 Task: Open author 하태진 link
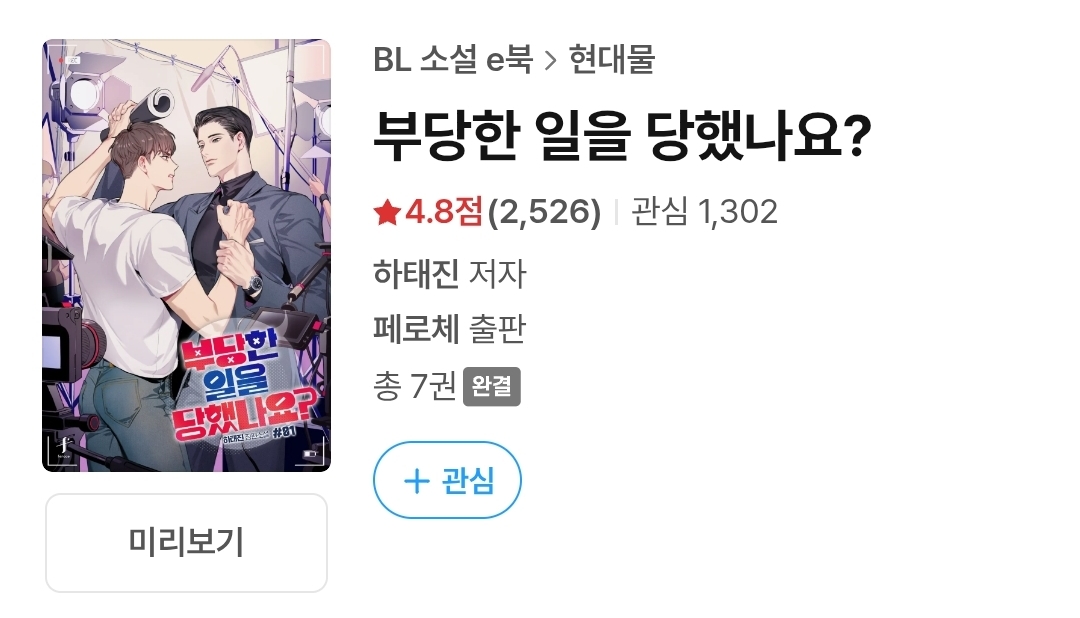pos(416,274)
